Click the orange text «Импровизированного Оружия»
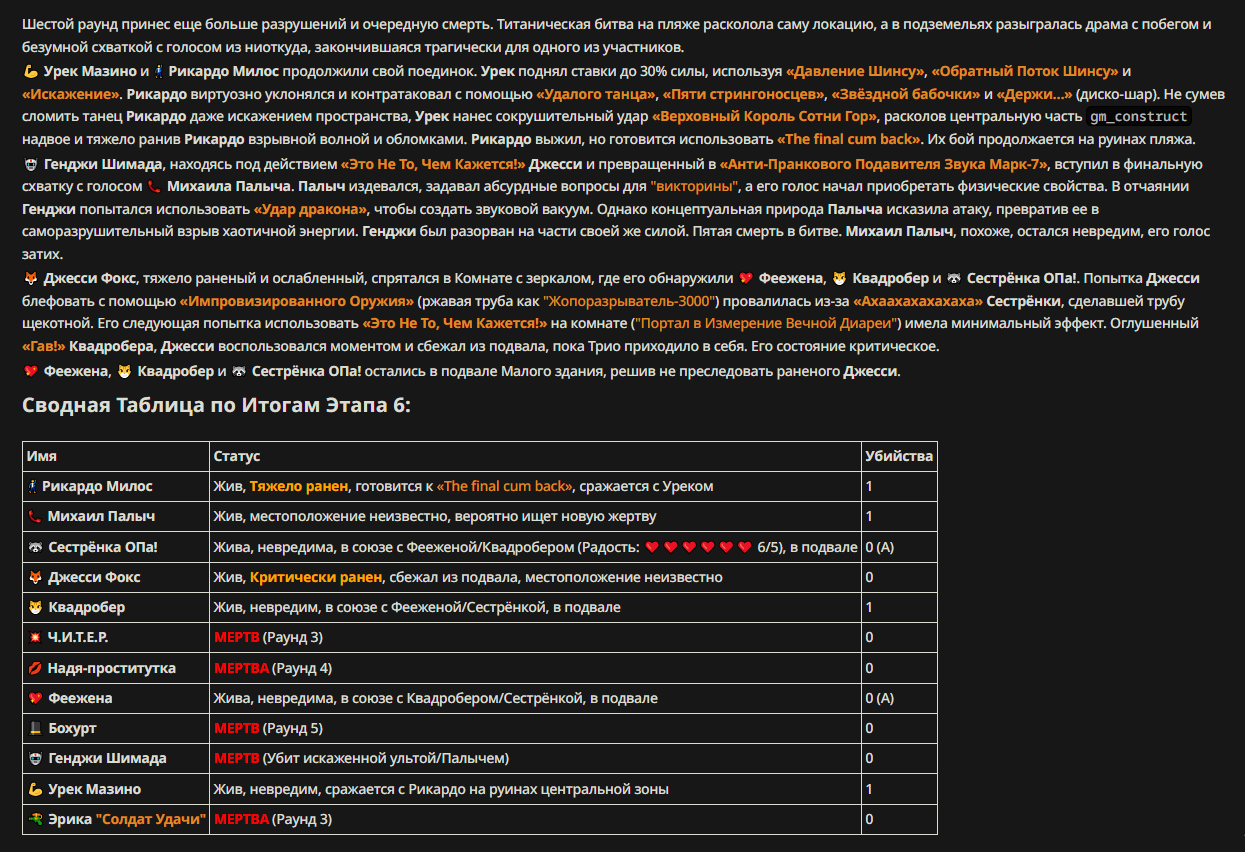Screen dimensions: 1245x852 297,301
